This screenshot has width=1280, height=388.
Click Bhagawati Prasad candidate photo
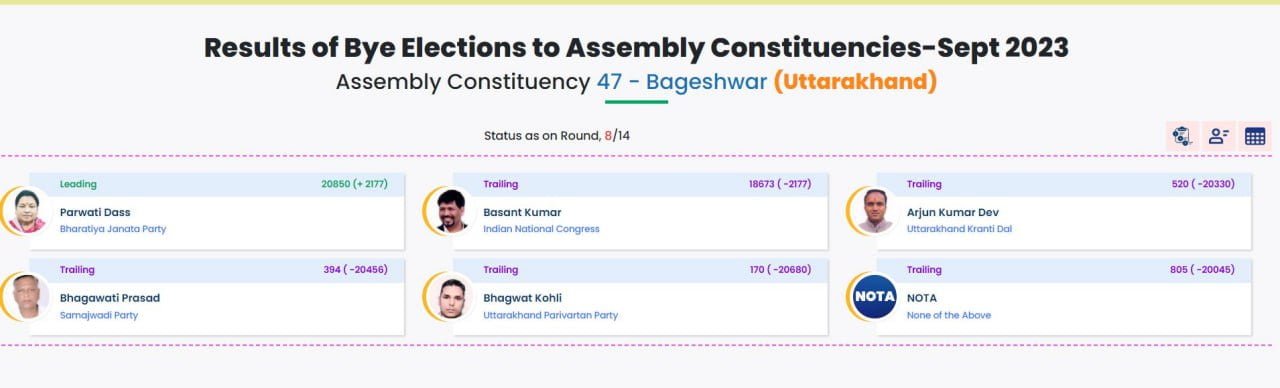pos(26,297)
